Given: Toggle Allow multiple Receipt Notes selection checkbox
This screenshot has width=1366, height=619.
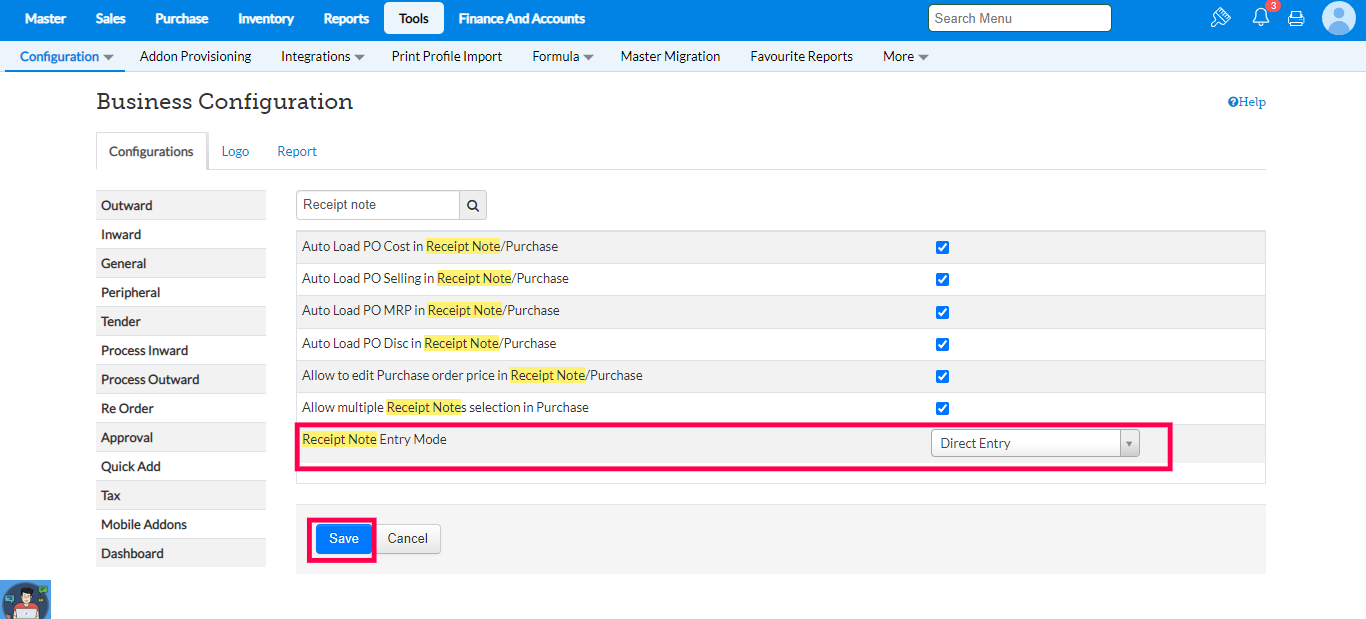Looking at the screenshot, I should click(942, 408).
